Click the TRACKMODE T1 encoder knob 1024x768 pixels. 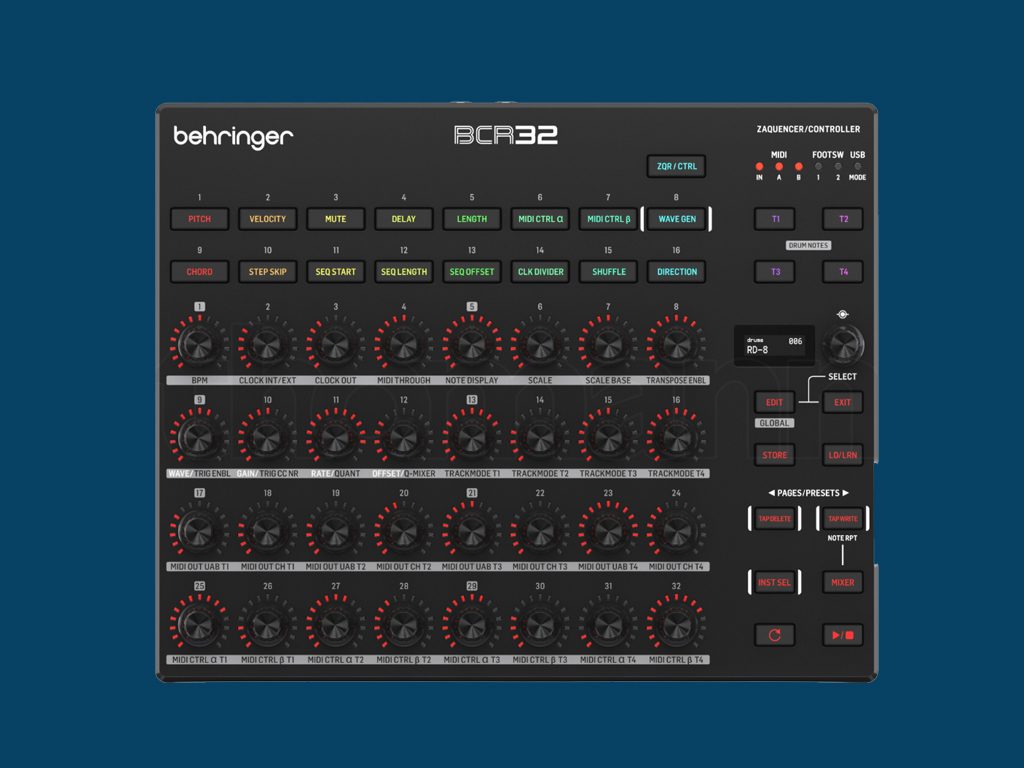[471, 438]
